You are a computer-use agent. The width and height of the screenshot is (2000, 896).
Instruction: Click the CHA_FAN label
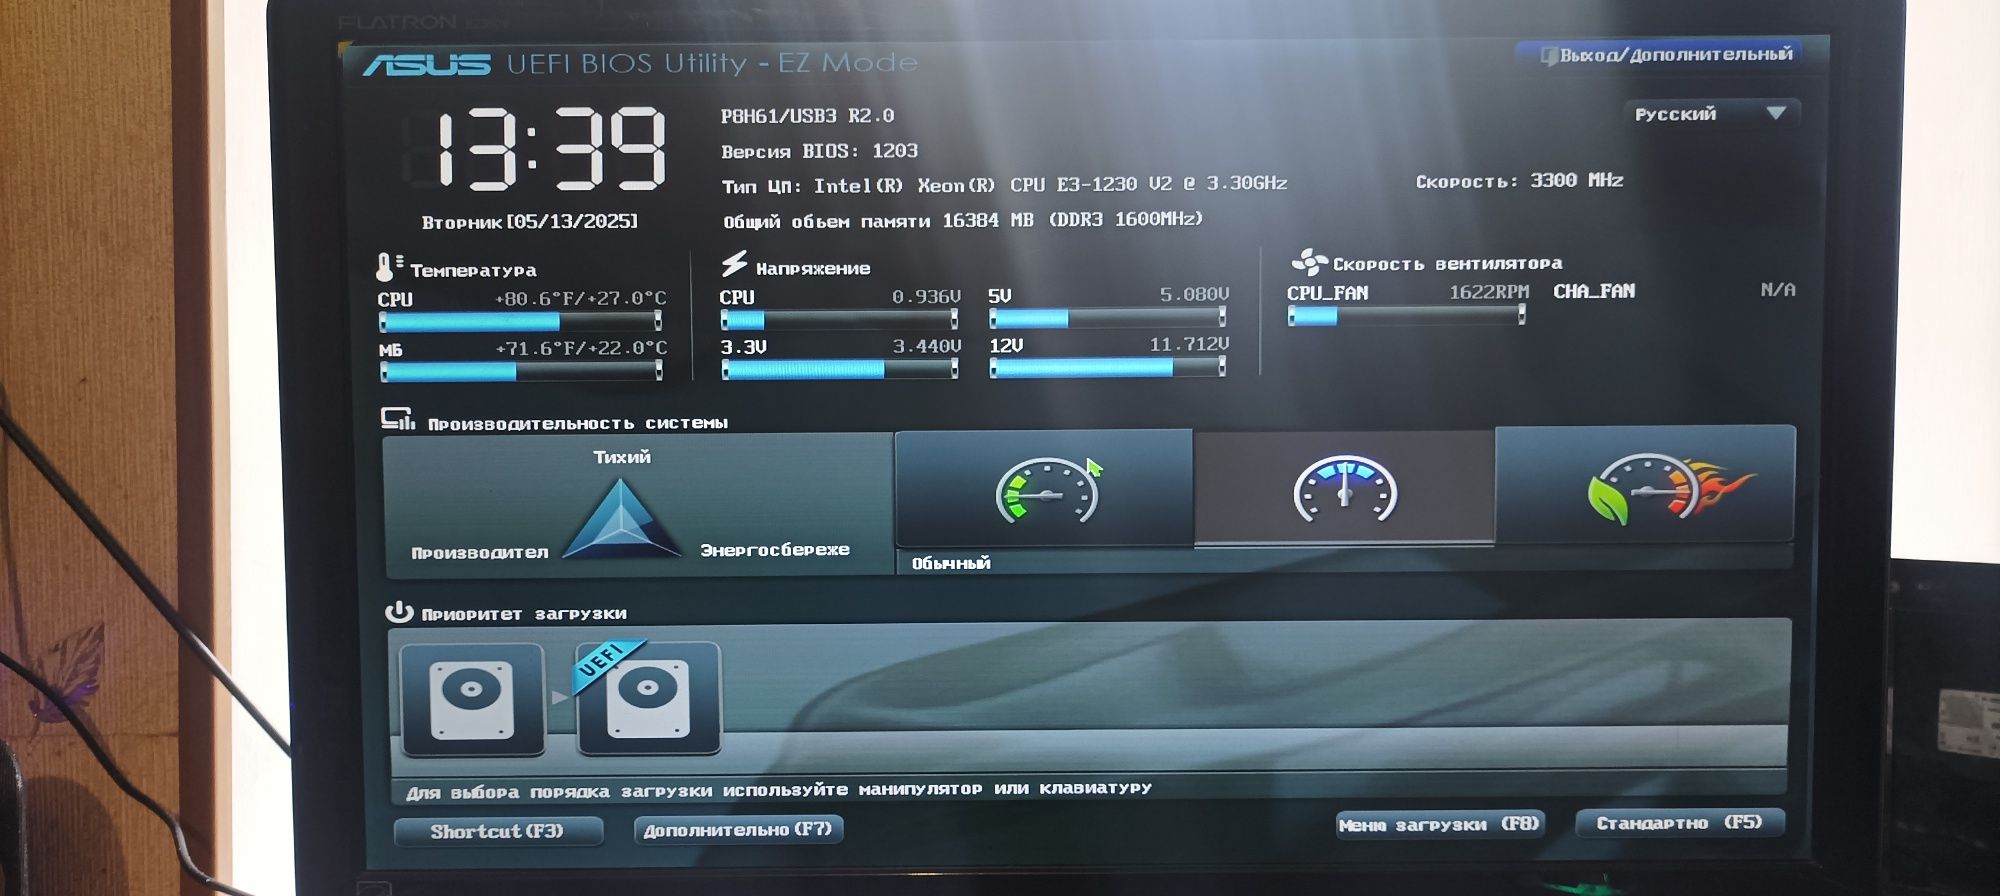pyautogui.click(x=1594, y=291)
